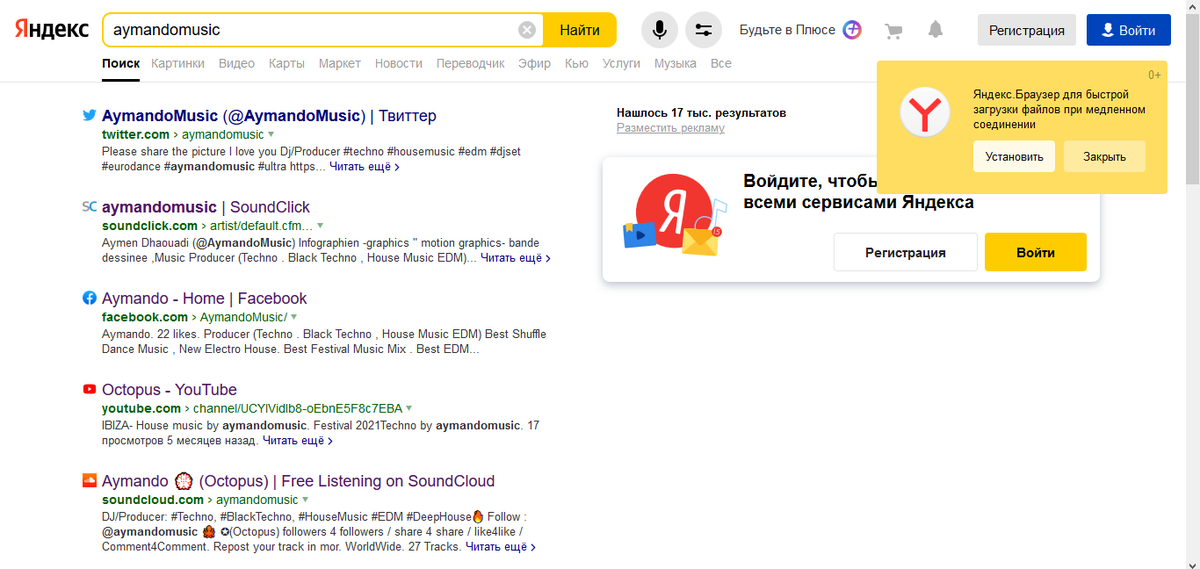1200x569 pixels.
Task: Click the youtube.com green URL
Action: pyautogui.click(x=141, y=408)
